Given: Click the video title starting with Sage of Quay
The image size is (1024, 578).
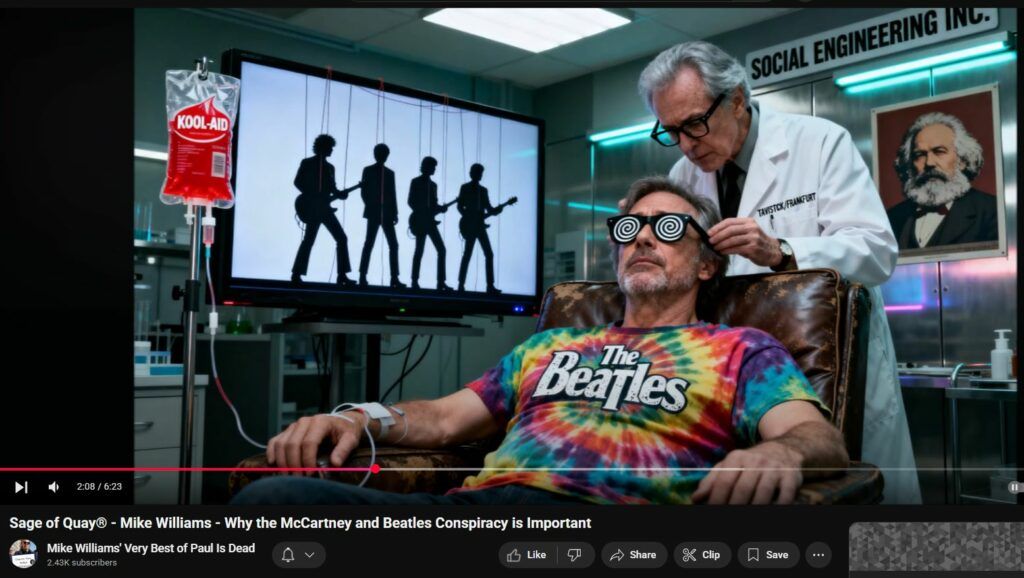Looking at the screenshot, I should coord(300,523).
